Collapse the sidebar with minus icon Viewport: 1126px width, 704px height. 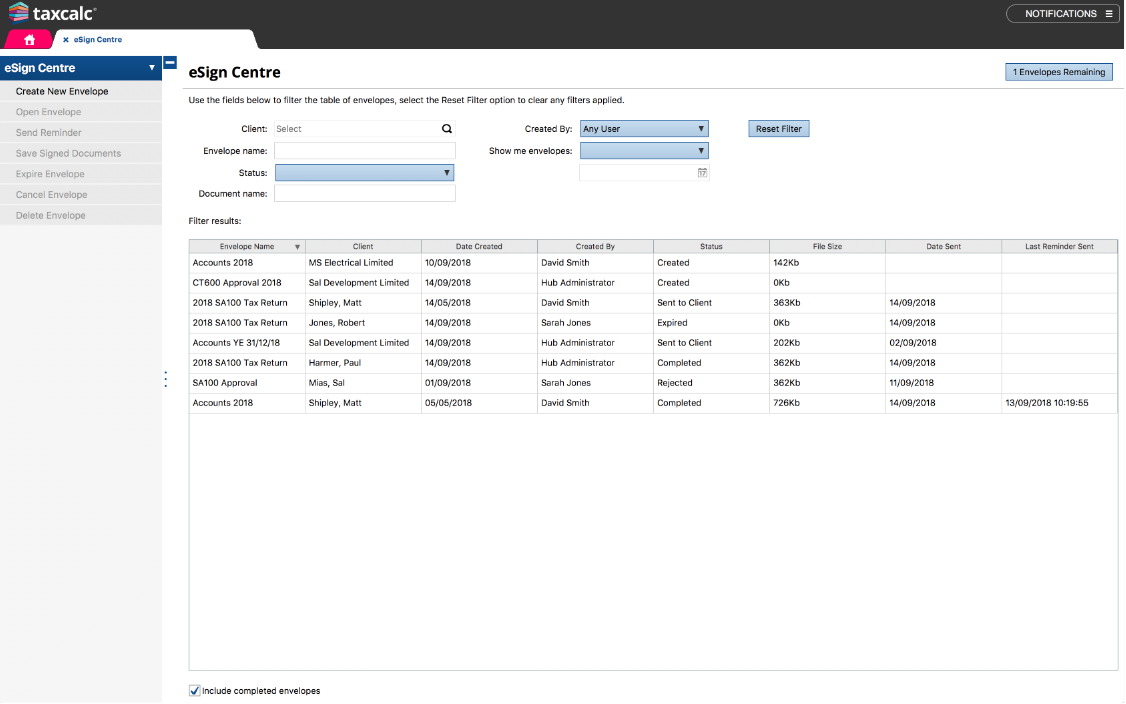pyautogui.click(x=170, y=62)
